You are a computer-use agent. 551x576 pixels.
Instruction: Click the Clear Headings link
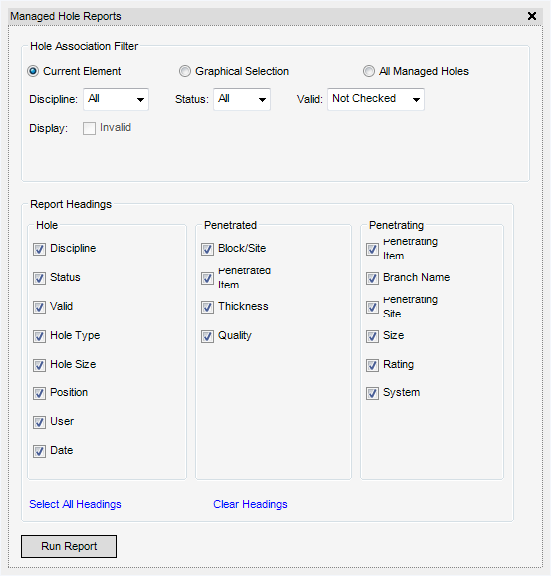point(250,504)
